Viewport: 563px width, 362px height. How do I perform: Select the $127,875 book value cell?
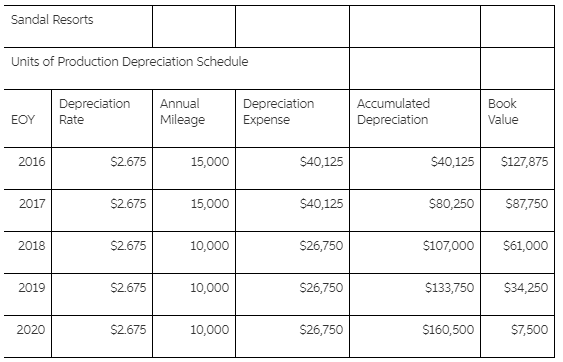point(517,168)
